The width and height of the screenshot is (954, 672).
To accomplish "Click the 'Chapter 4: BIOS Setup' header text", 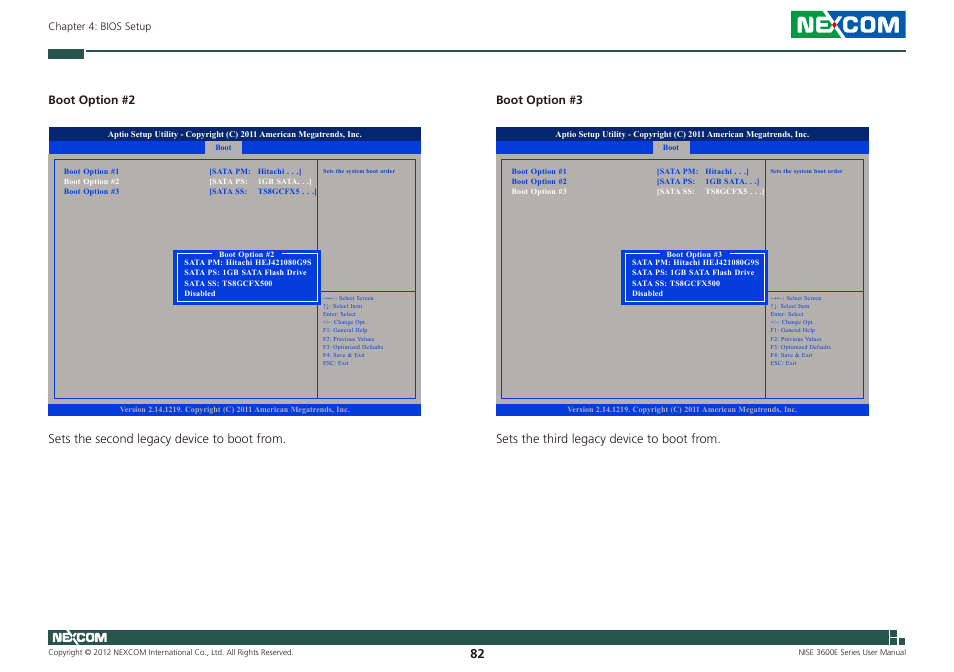I will click(100, 26).
